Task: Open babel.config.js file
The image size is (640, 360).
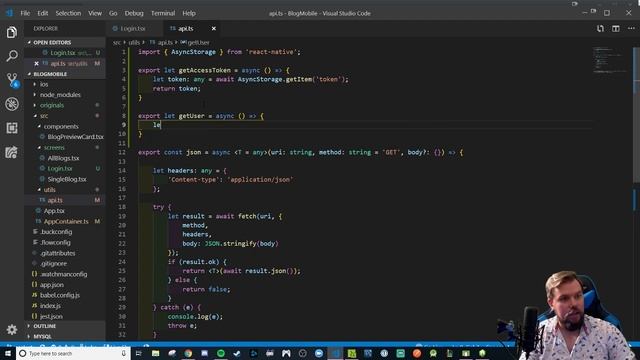Action: (60, 295)
